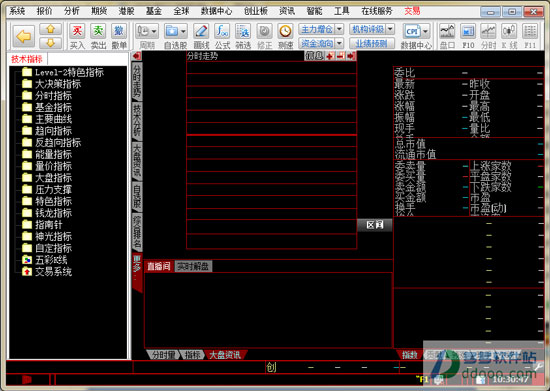The height and width of the screenshot is (391, 550).
Task: Open the 报价 menu
Action: (44, 11)
